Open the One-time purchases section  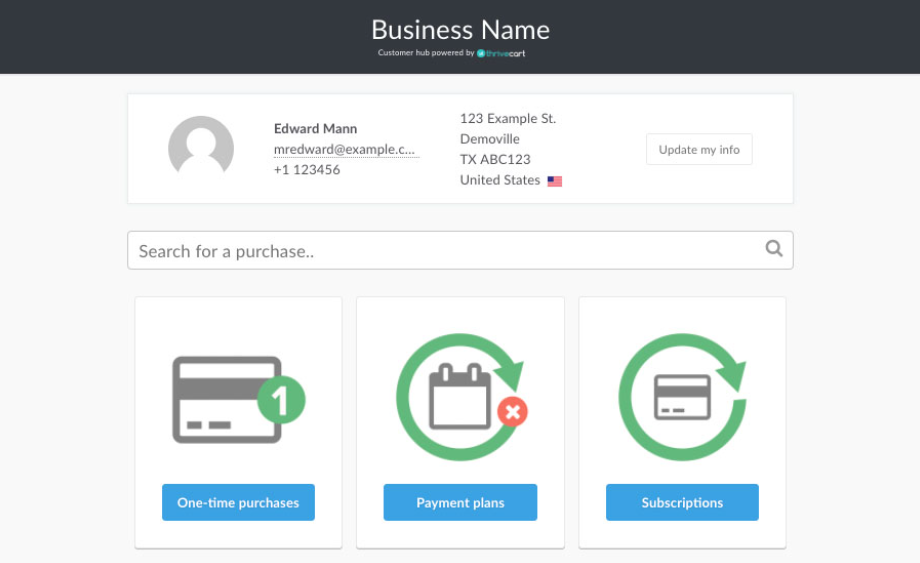click(x=238, y=502)
